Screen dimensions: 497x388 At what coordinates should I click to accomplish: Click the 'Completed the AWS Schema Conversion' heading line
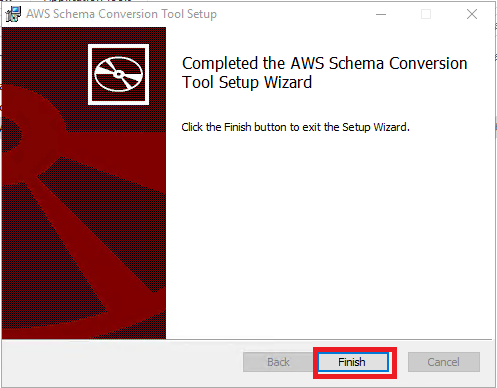325,63
